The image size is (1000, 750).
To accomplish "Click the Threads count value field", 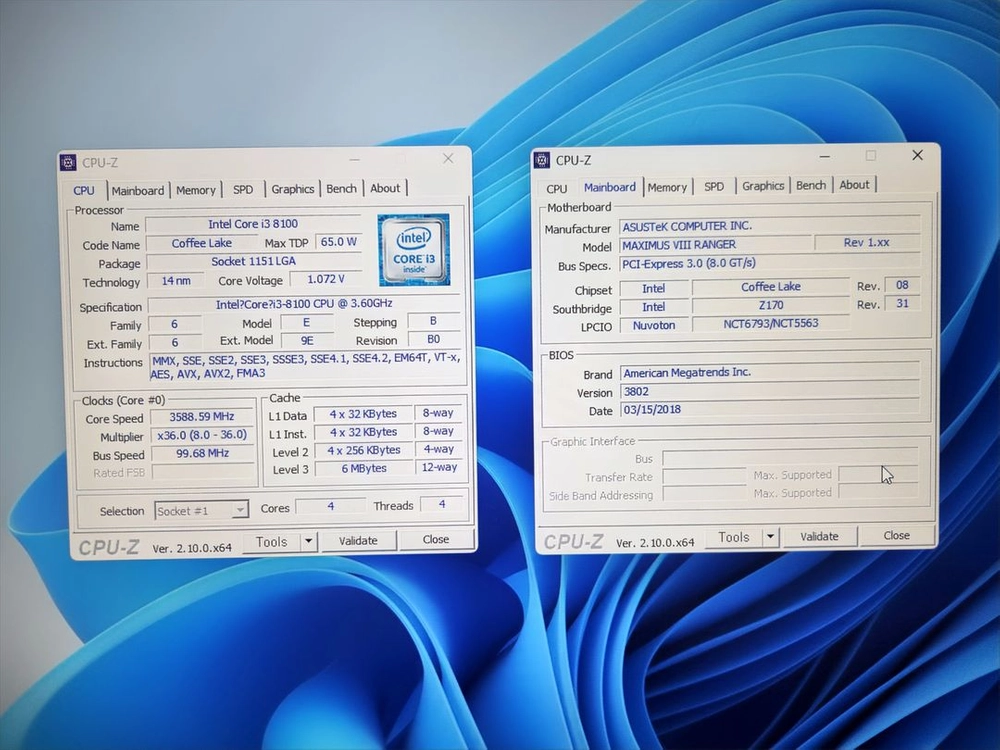I will (442, 504).
